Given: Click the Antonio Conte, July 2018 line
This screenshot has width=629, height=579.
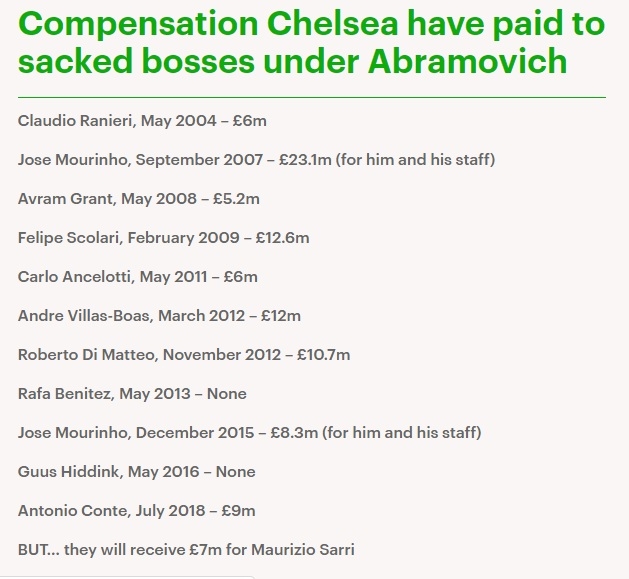Looking at the screenshot, I should tap(136, 511).
